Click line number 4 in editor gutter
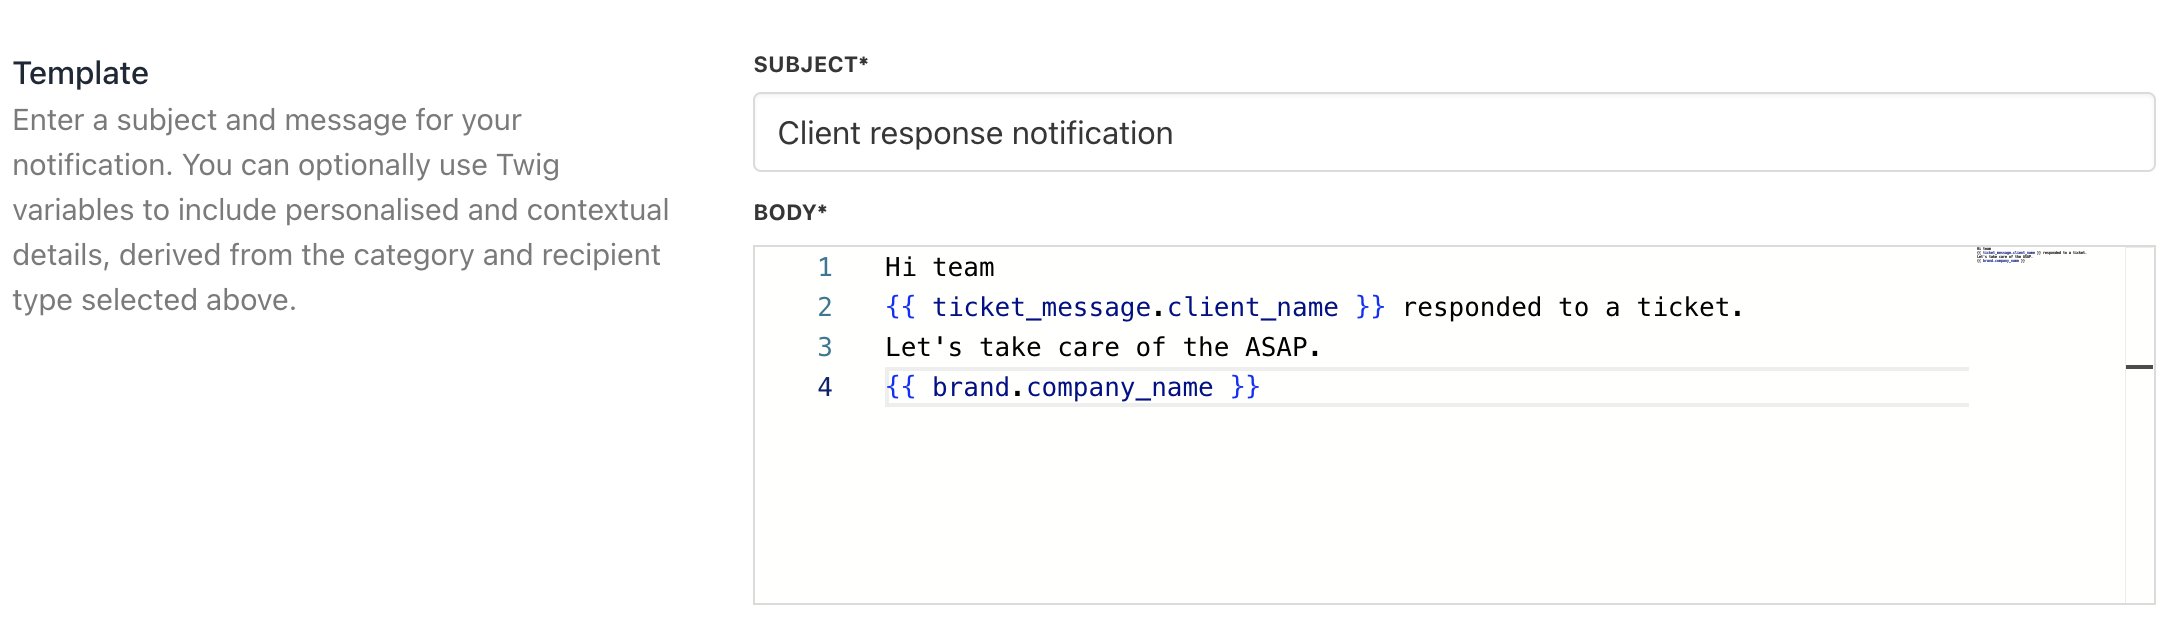 825,387
